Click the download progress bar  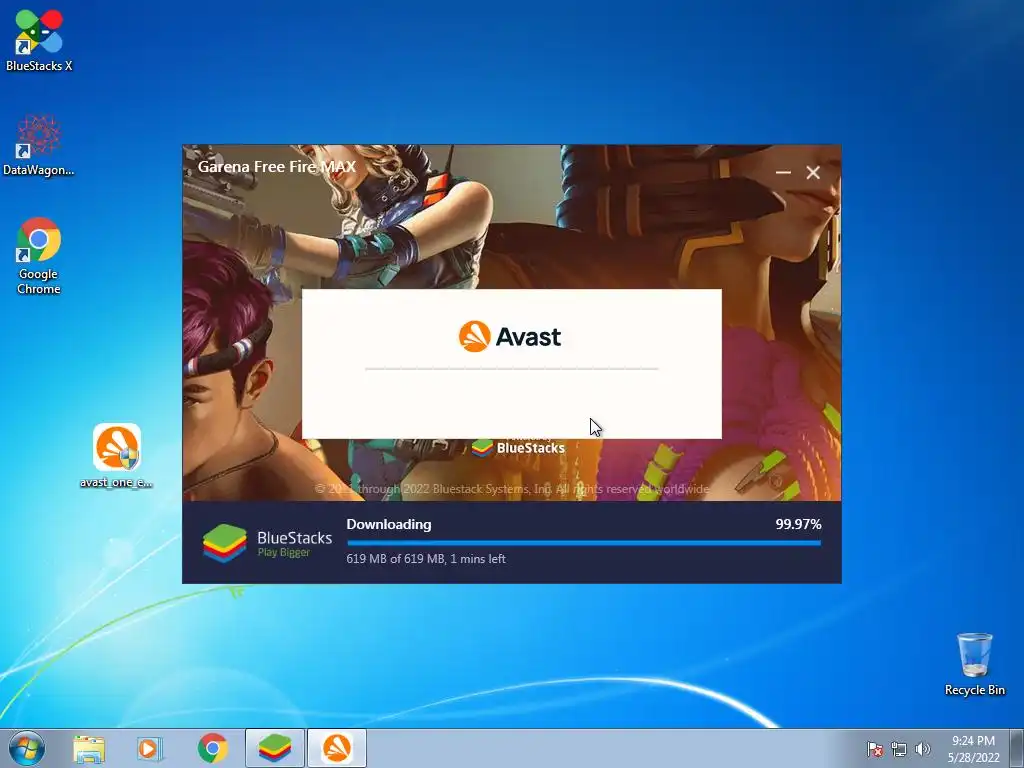coord(584,543)
